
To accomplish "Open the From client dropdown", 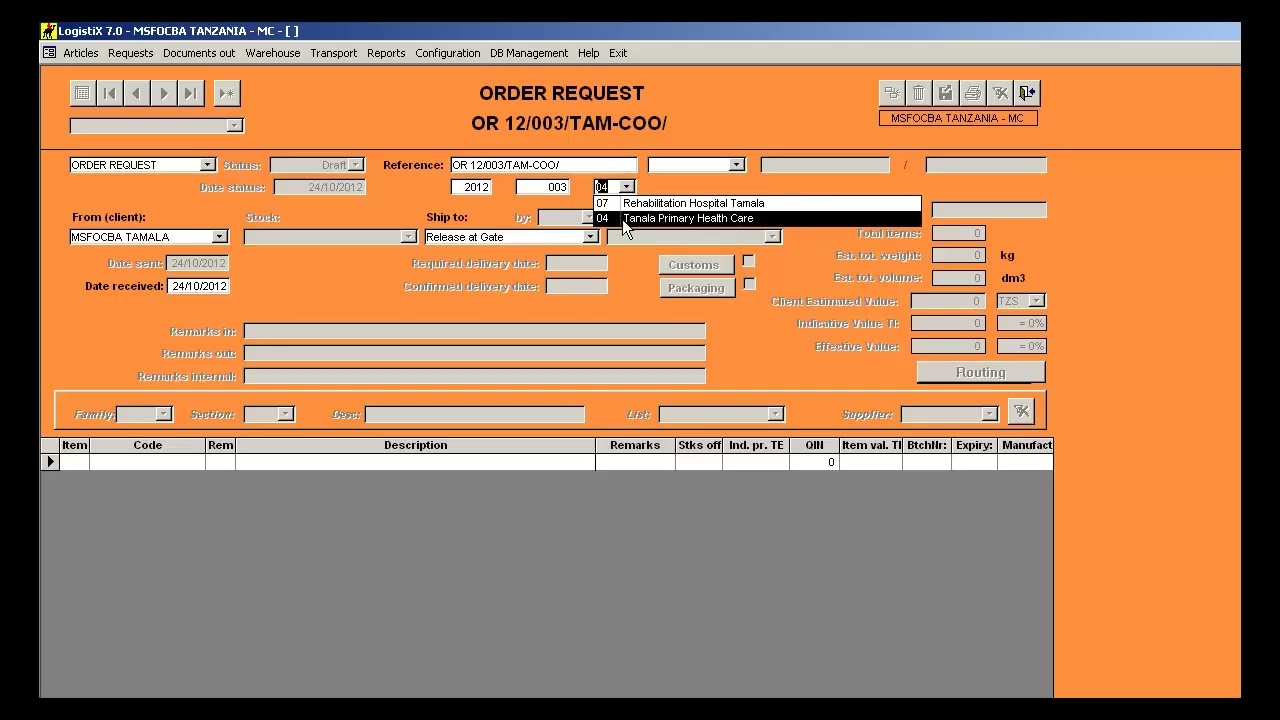I will coord(220,237).
